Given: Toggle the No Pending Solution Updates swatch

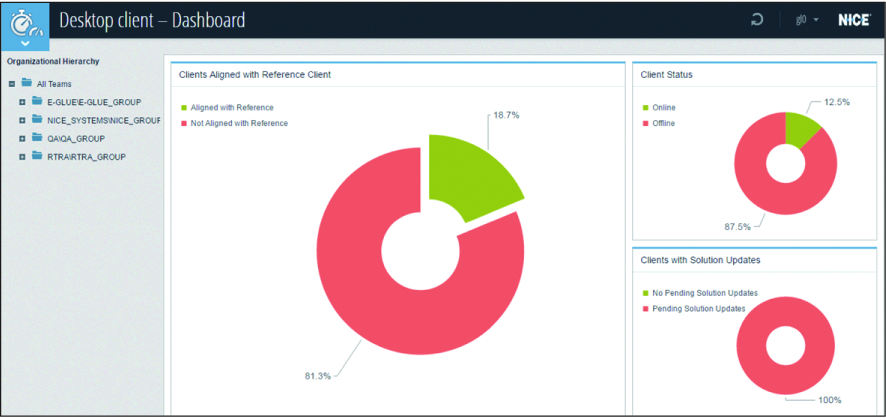Looking at the screenshot, I should tap(646, 293).
